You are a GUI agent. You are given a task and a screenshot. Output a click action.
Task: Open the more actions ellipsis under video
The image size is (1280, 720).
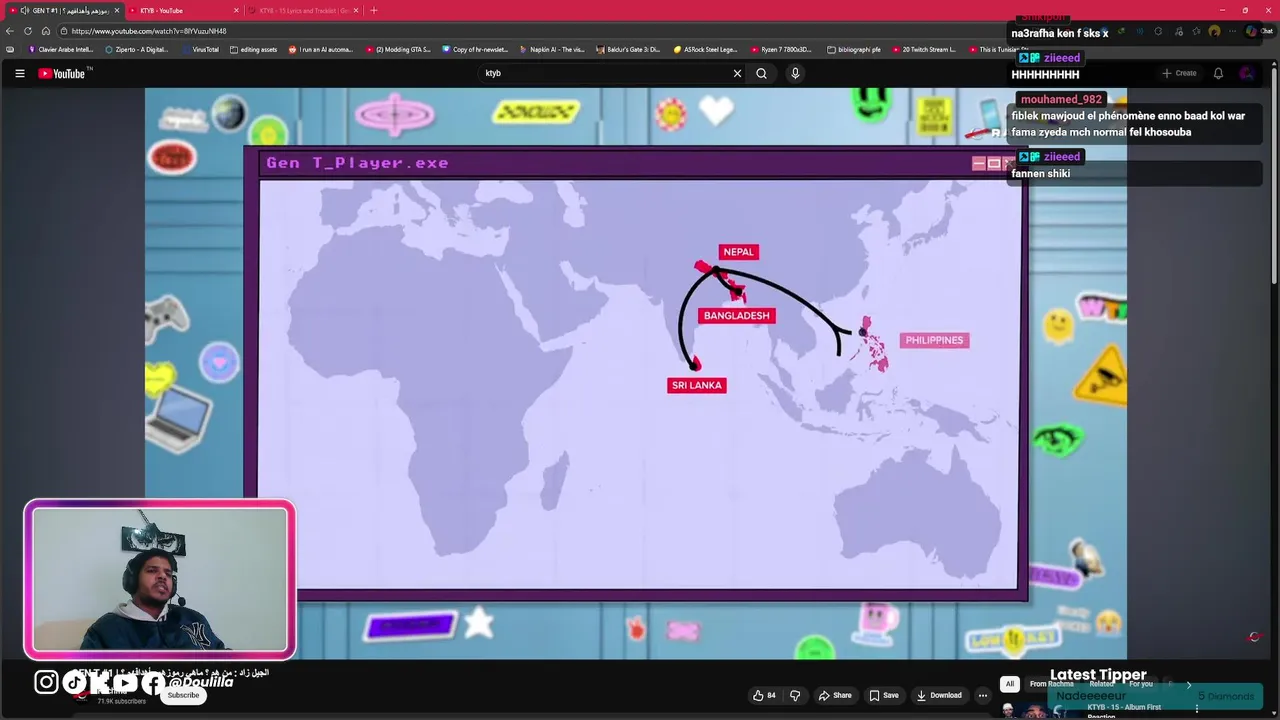point(983,695)
